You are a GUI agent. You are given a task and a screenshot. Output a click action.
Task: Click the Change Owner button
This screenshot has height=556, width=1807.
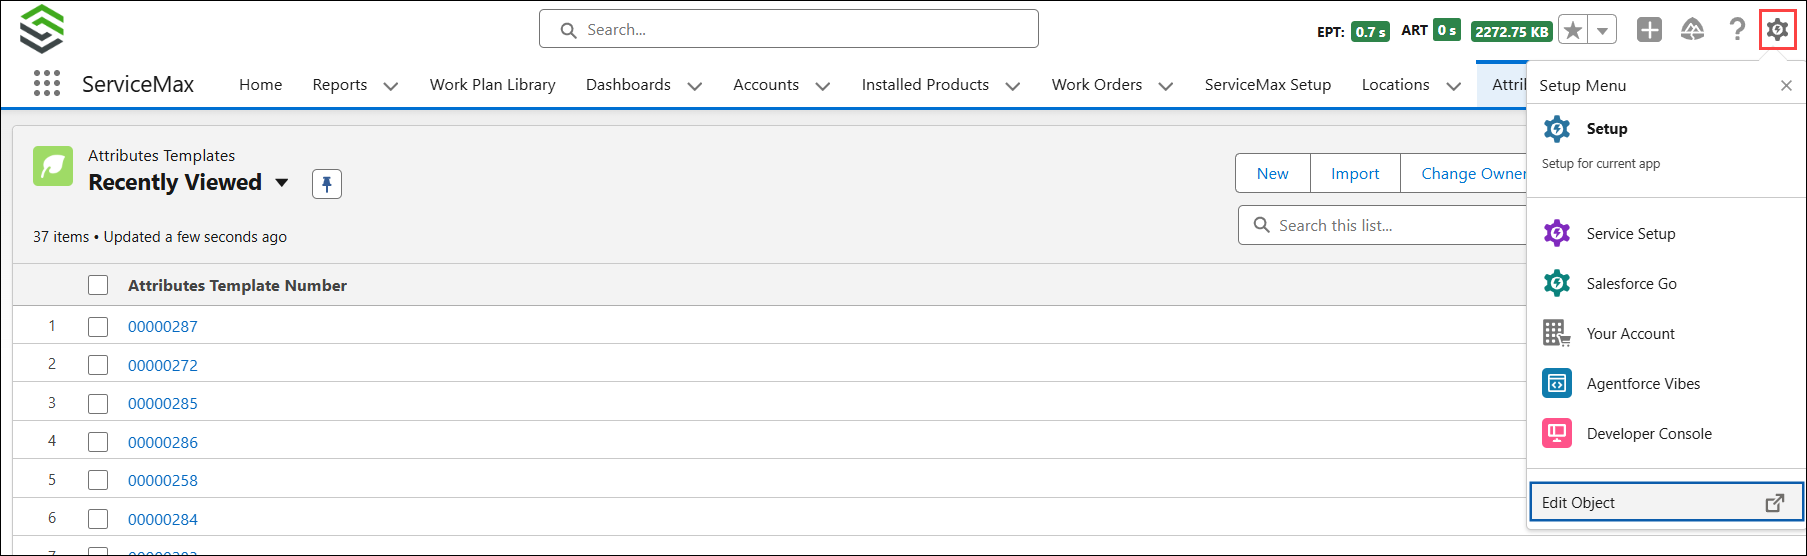coord(1464,173)
